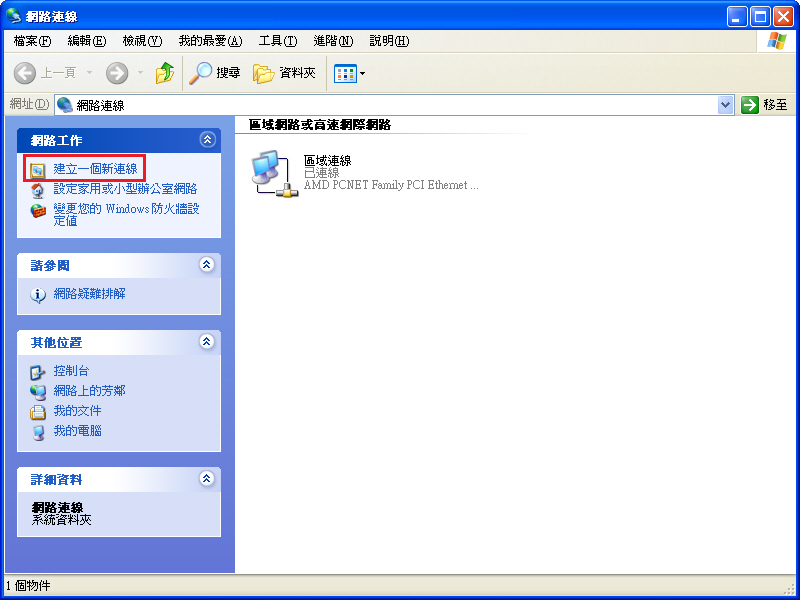
Task: Collapse the 請參閱 panel section
Action: tap(207, 265)
